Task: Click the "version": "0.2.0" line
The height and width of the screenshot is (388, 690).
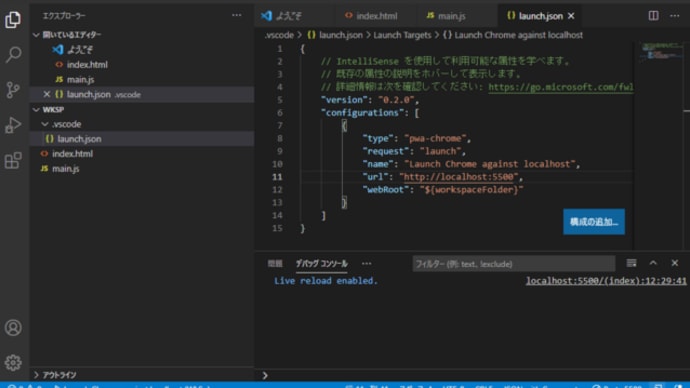Action: pyautogui.click(x=370, y=100)
